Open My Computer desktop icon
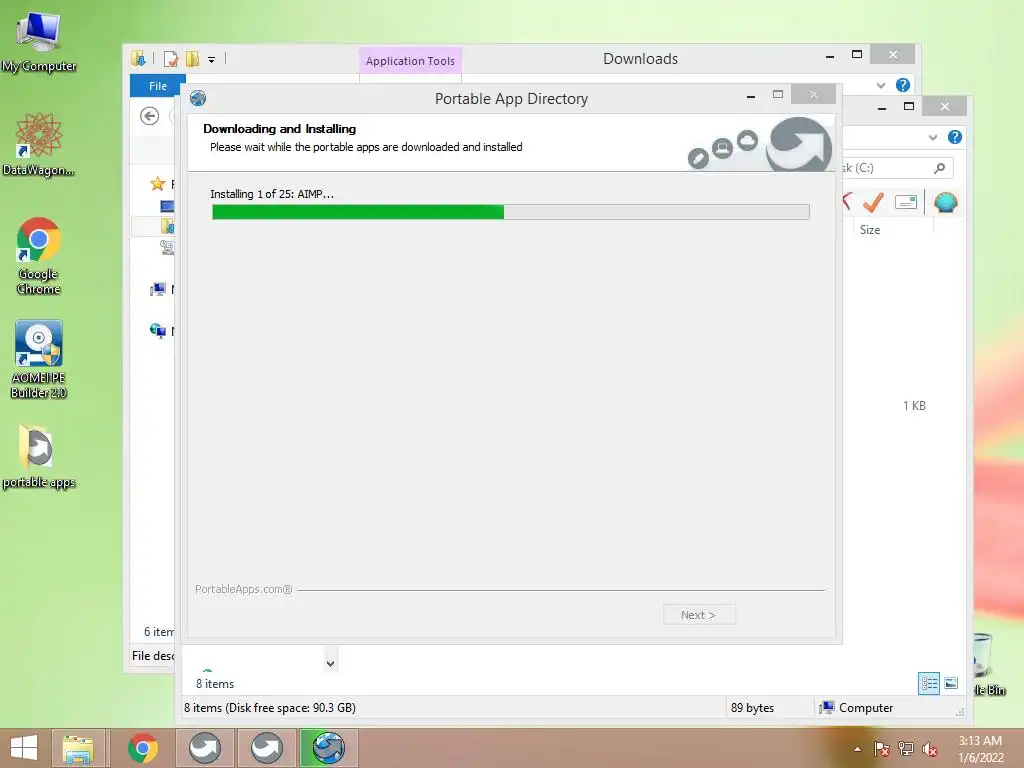The height and width of the screenshot is (768, 1024). click(x=39, y=41)
